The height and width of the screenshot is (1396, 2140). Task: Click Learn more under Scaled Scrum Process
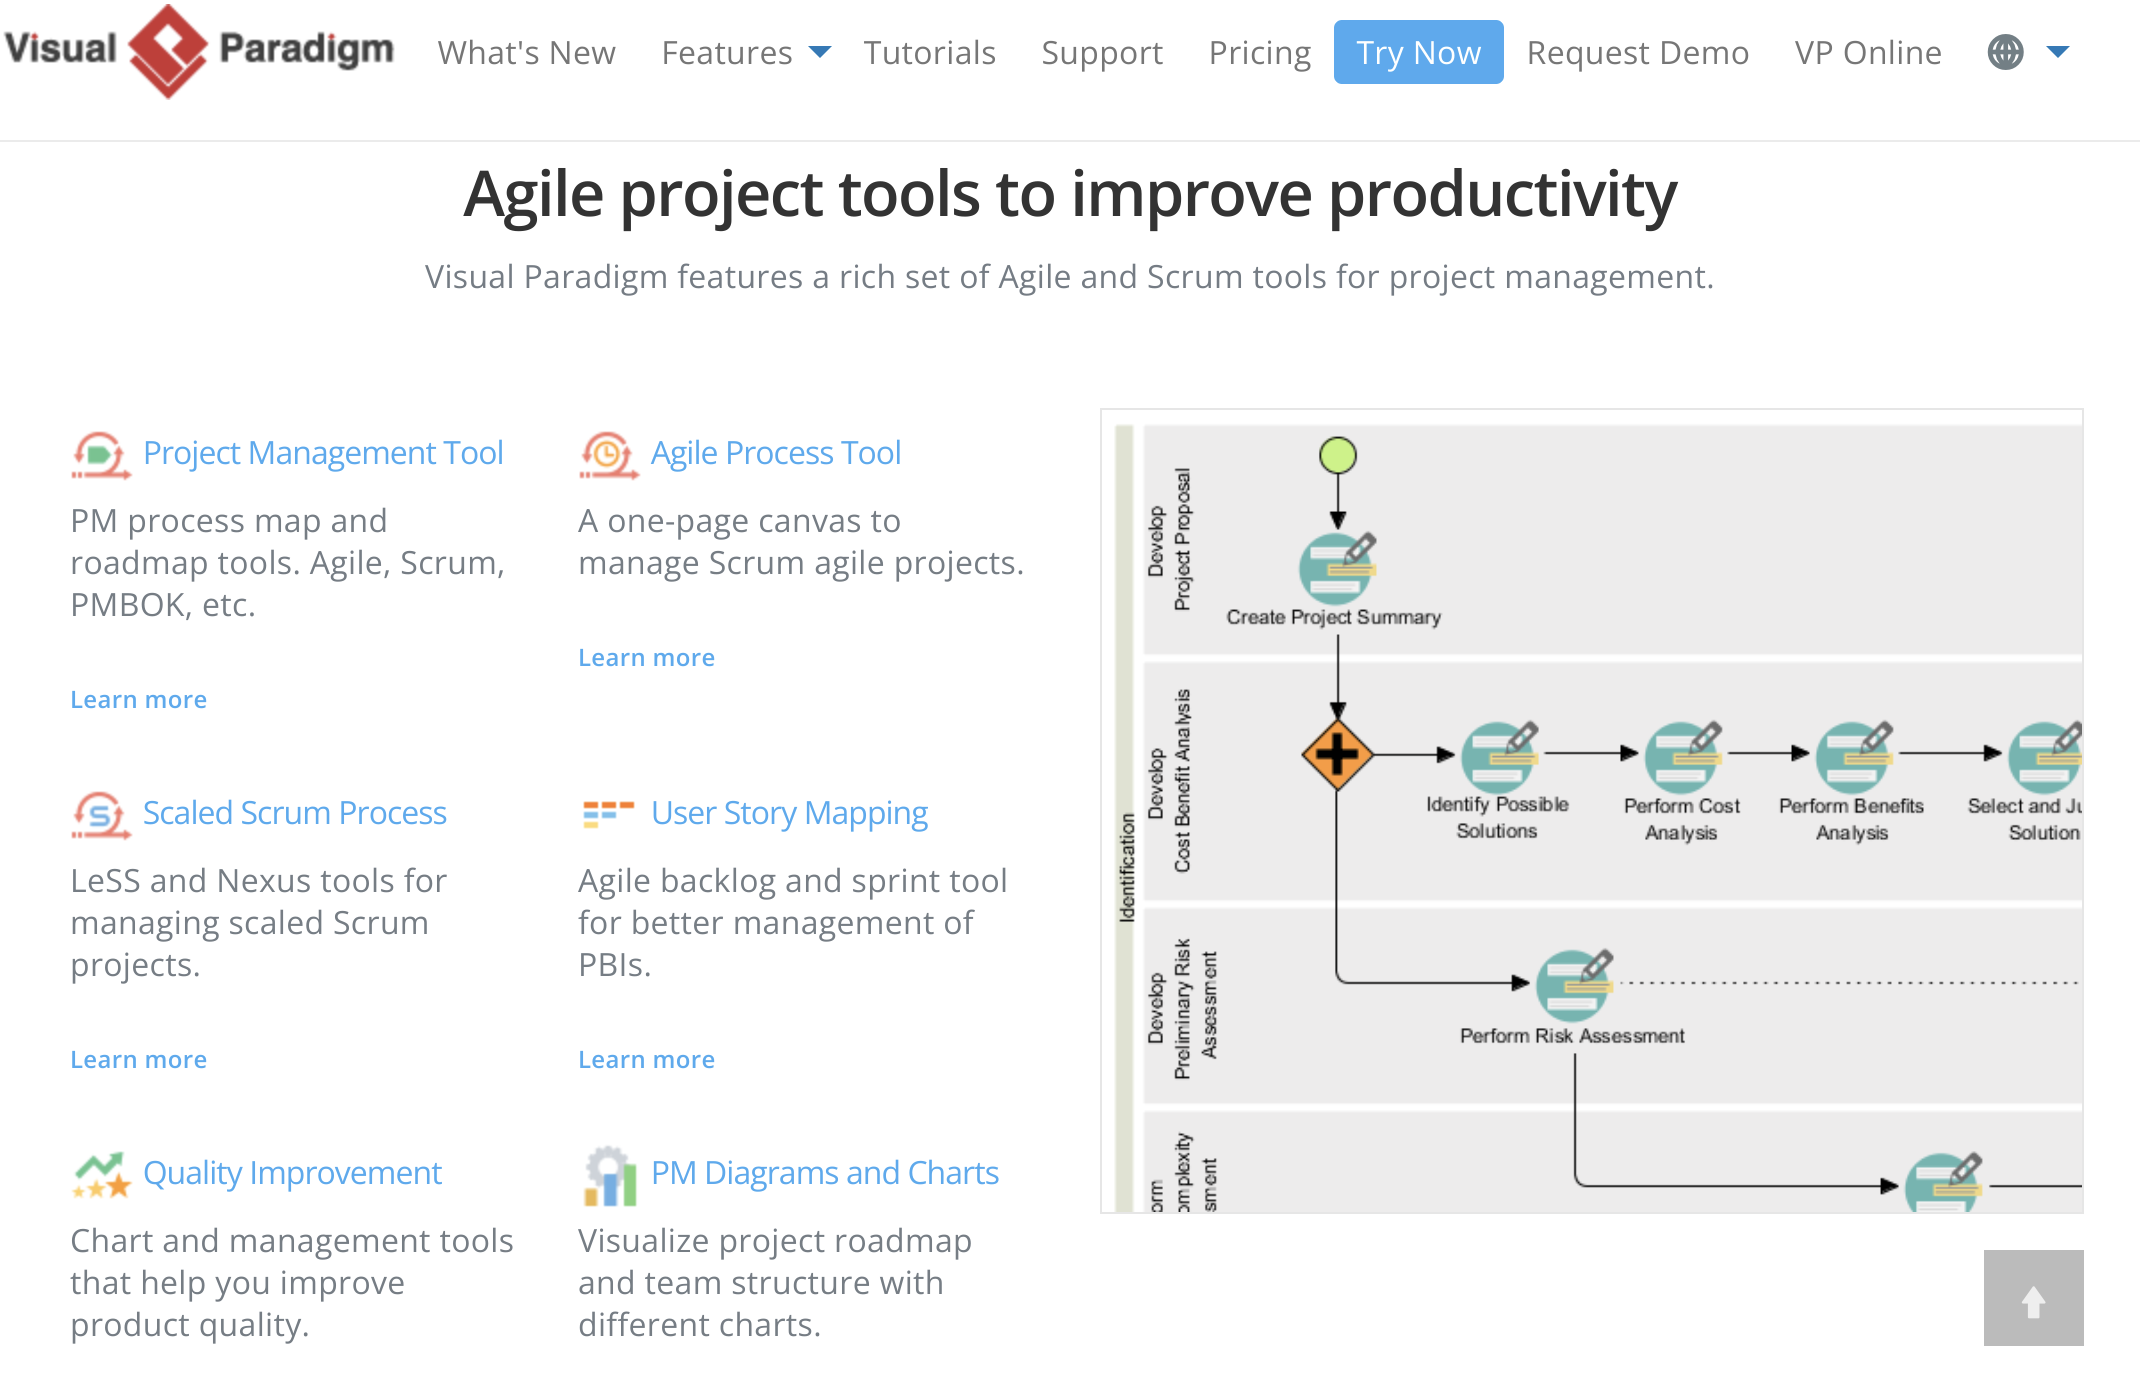(x=138, y=1059)
